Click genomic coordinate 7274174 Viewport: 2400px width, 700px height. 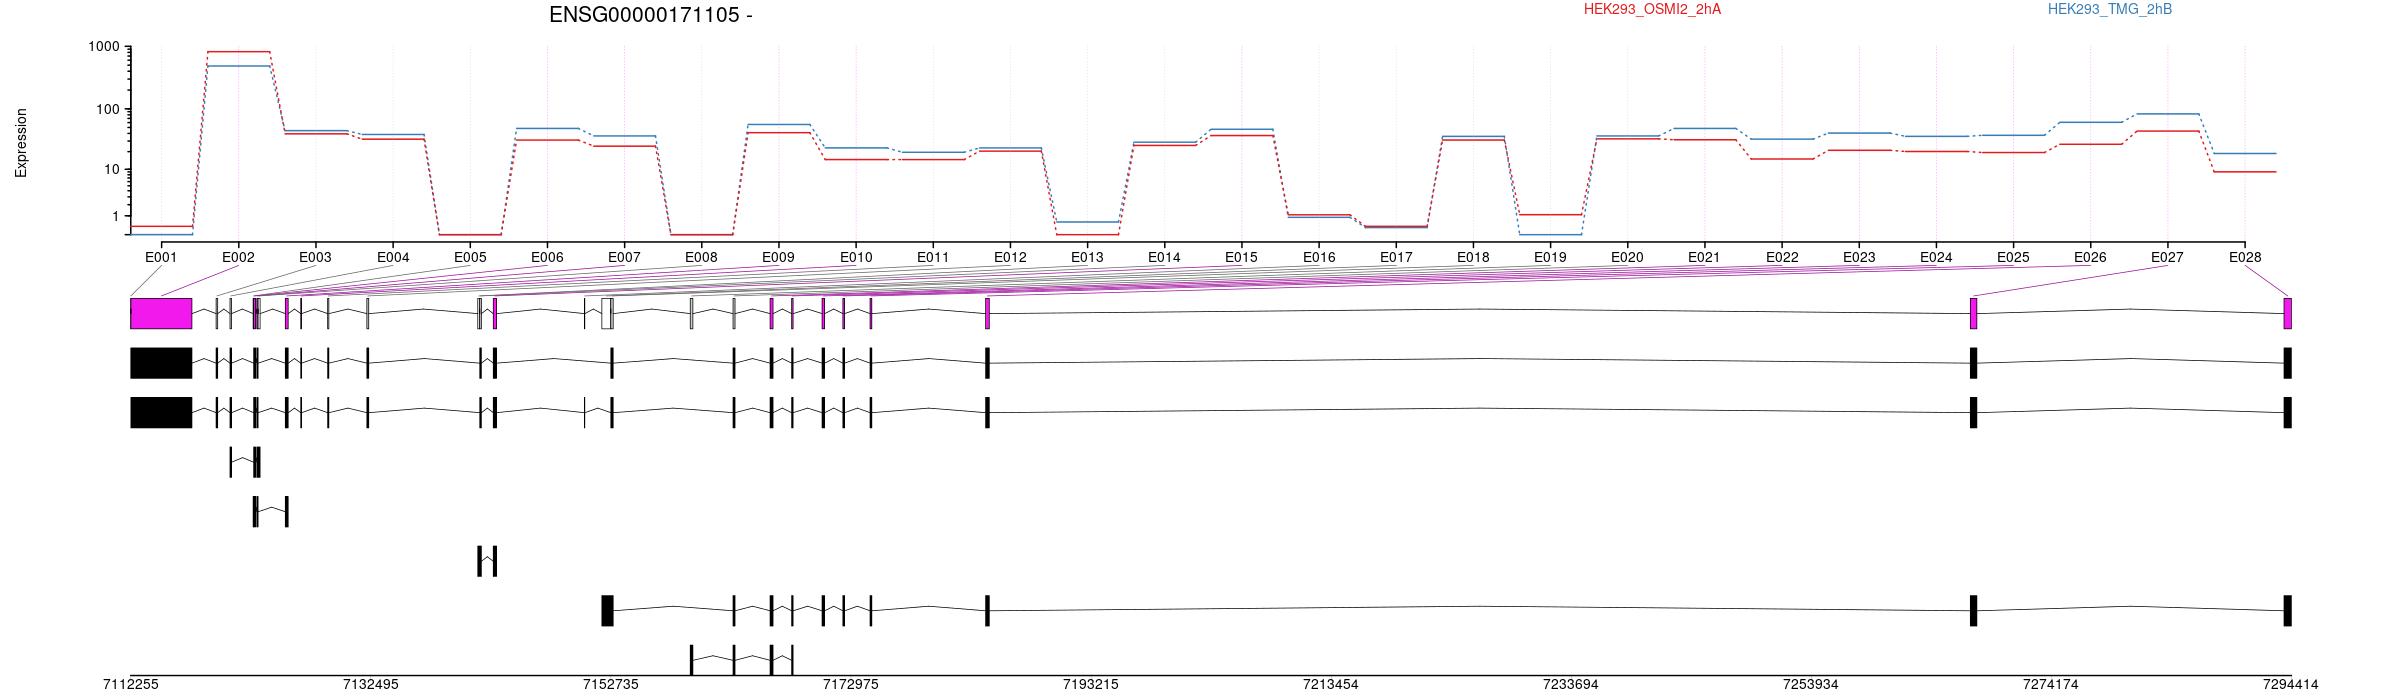coord(2051,685)
